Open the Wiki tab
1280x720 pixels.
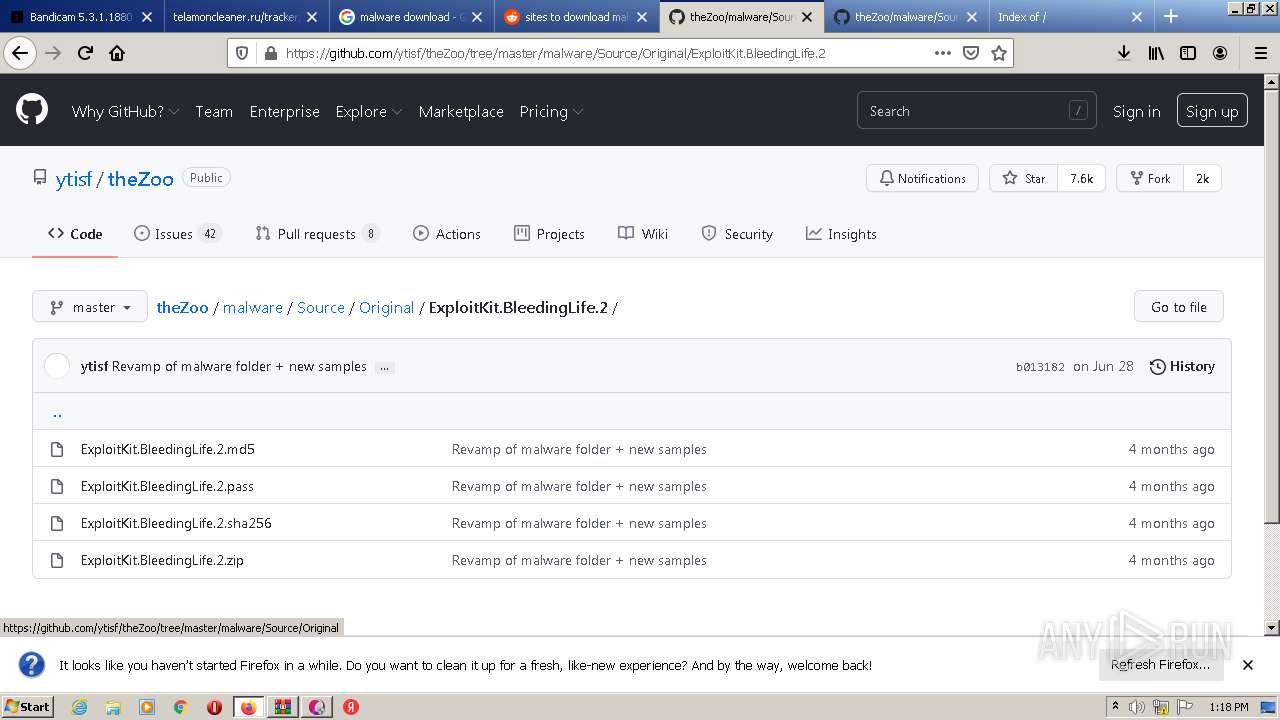(643, 234)
